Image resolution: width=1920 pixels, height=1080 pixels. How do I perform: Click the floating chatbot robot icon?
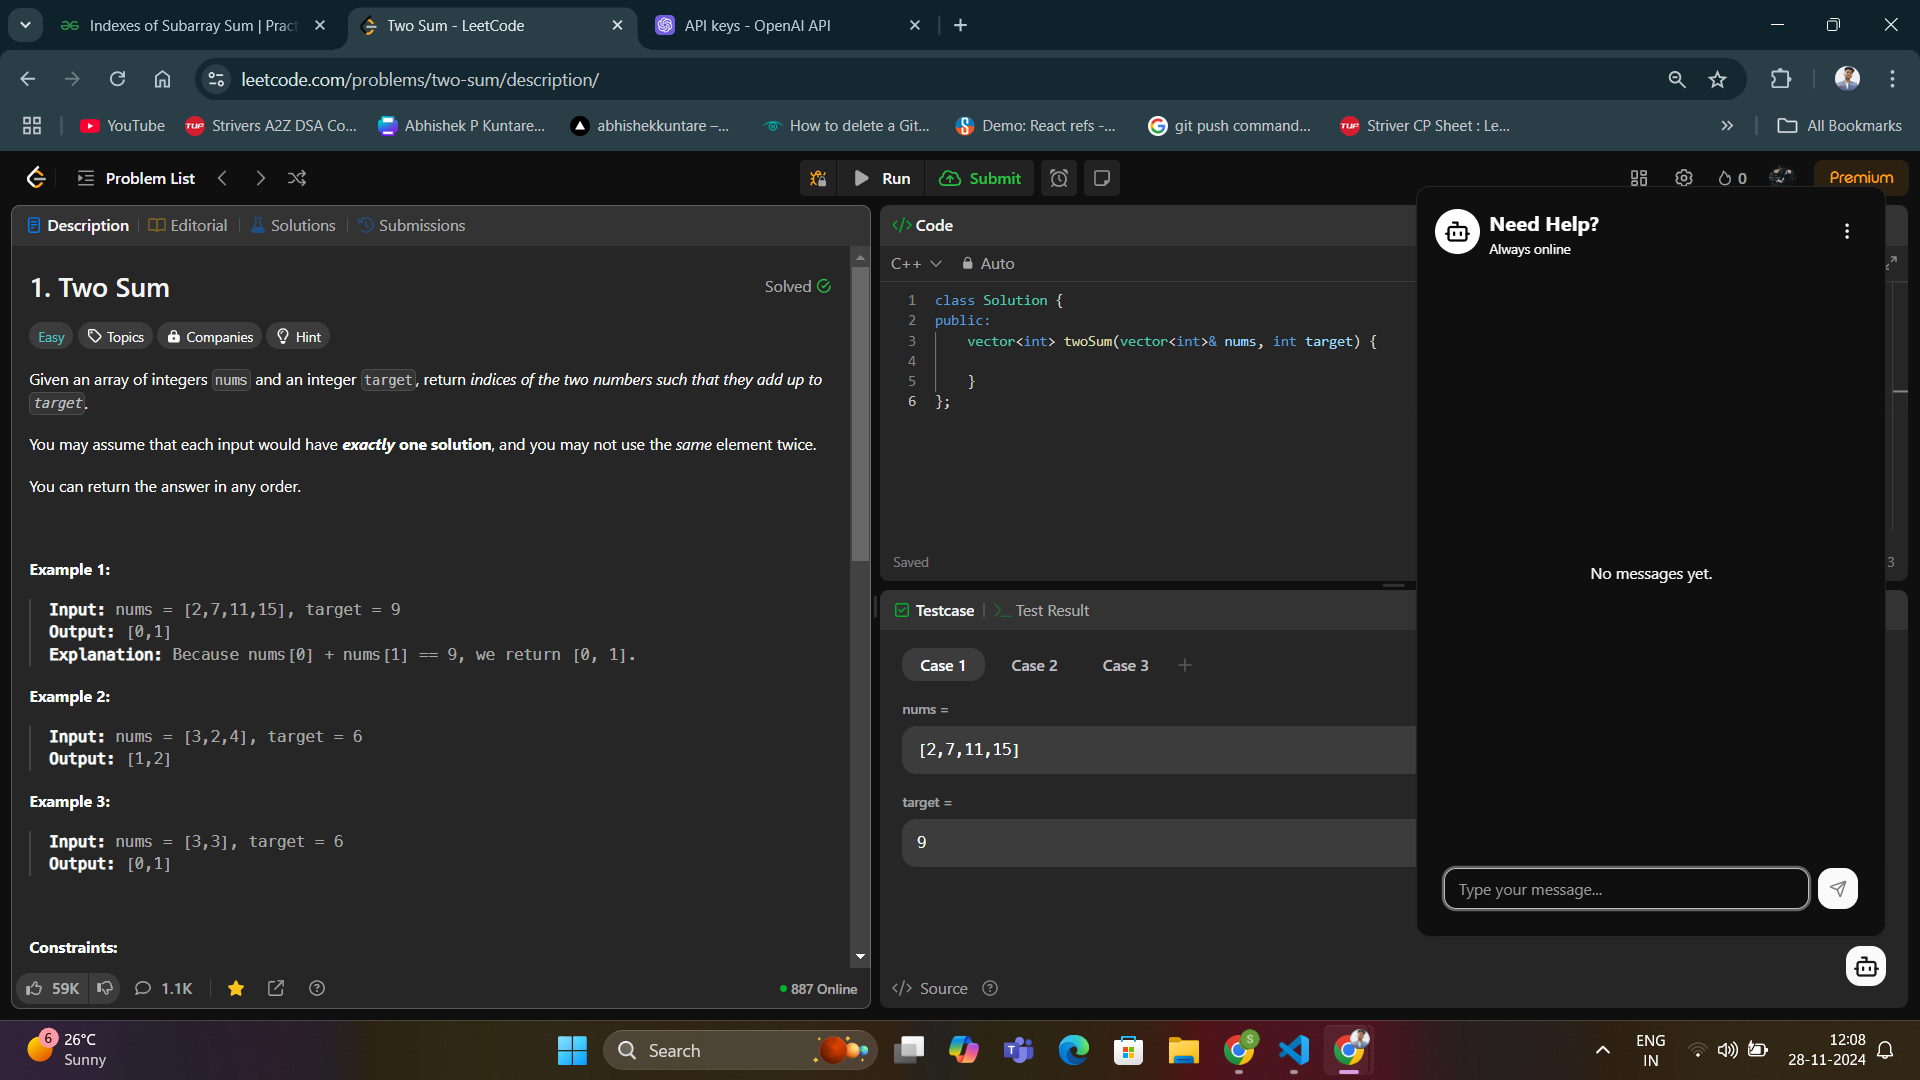(1865, 966)
